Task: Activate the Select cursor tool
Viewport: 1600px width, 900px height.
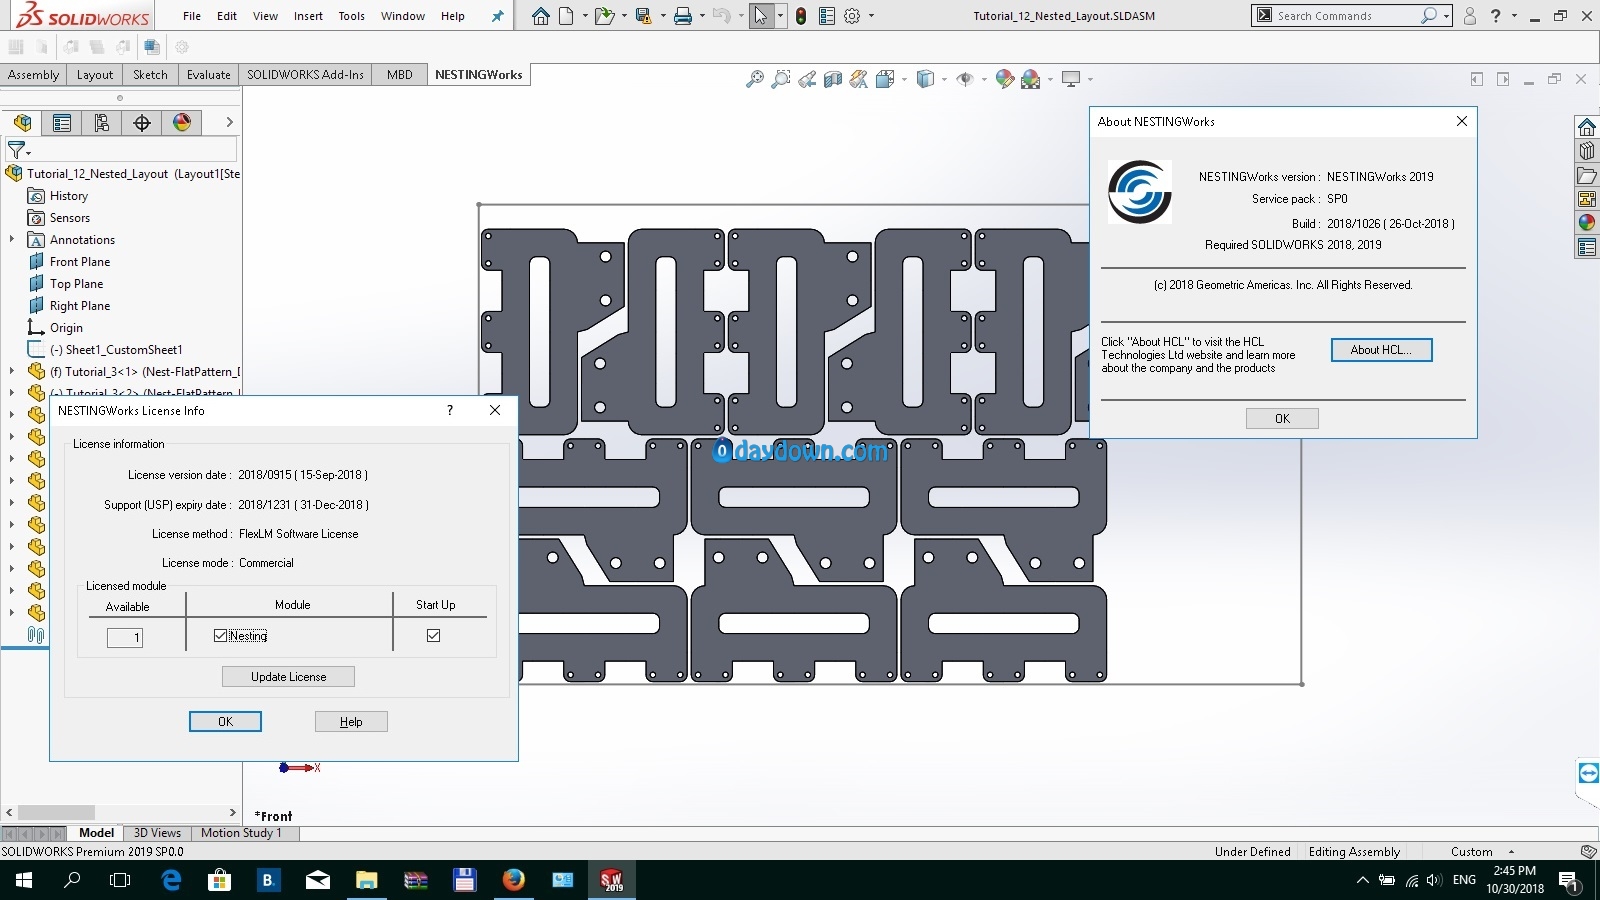Action: tap(762, 16)
